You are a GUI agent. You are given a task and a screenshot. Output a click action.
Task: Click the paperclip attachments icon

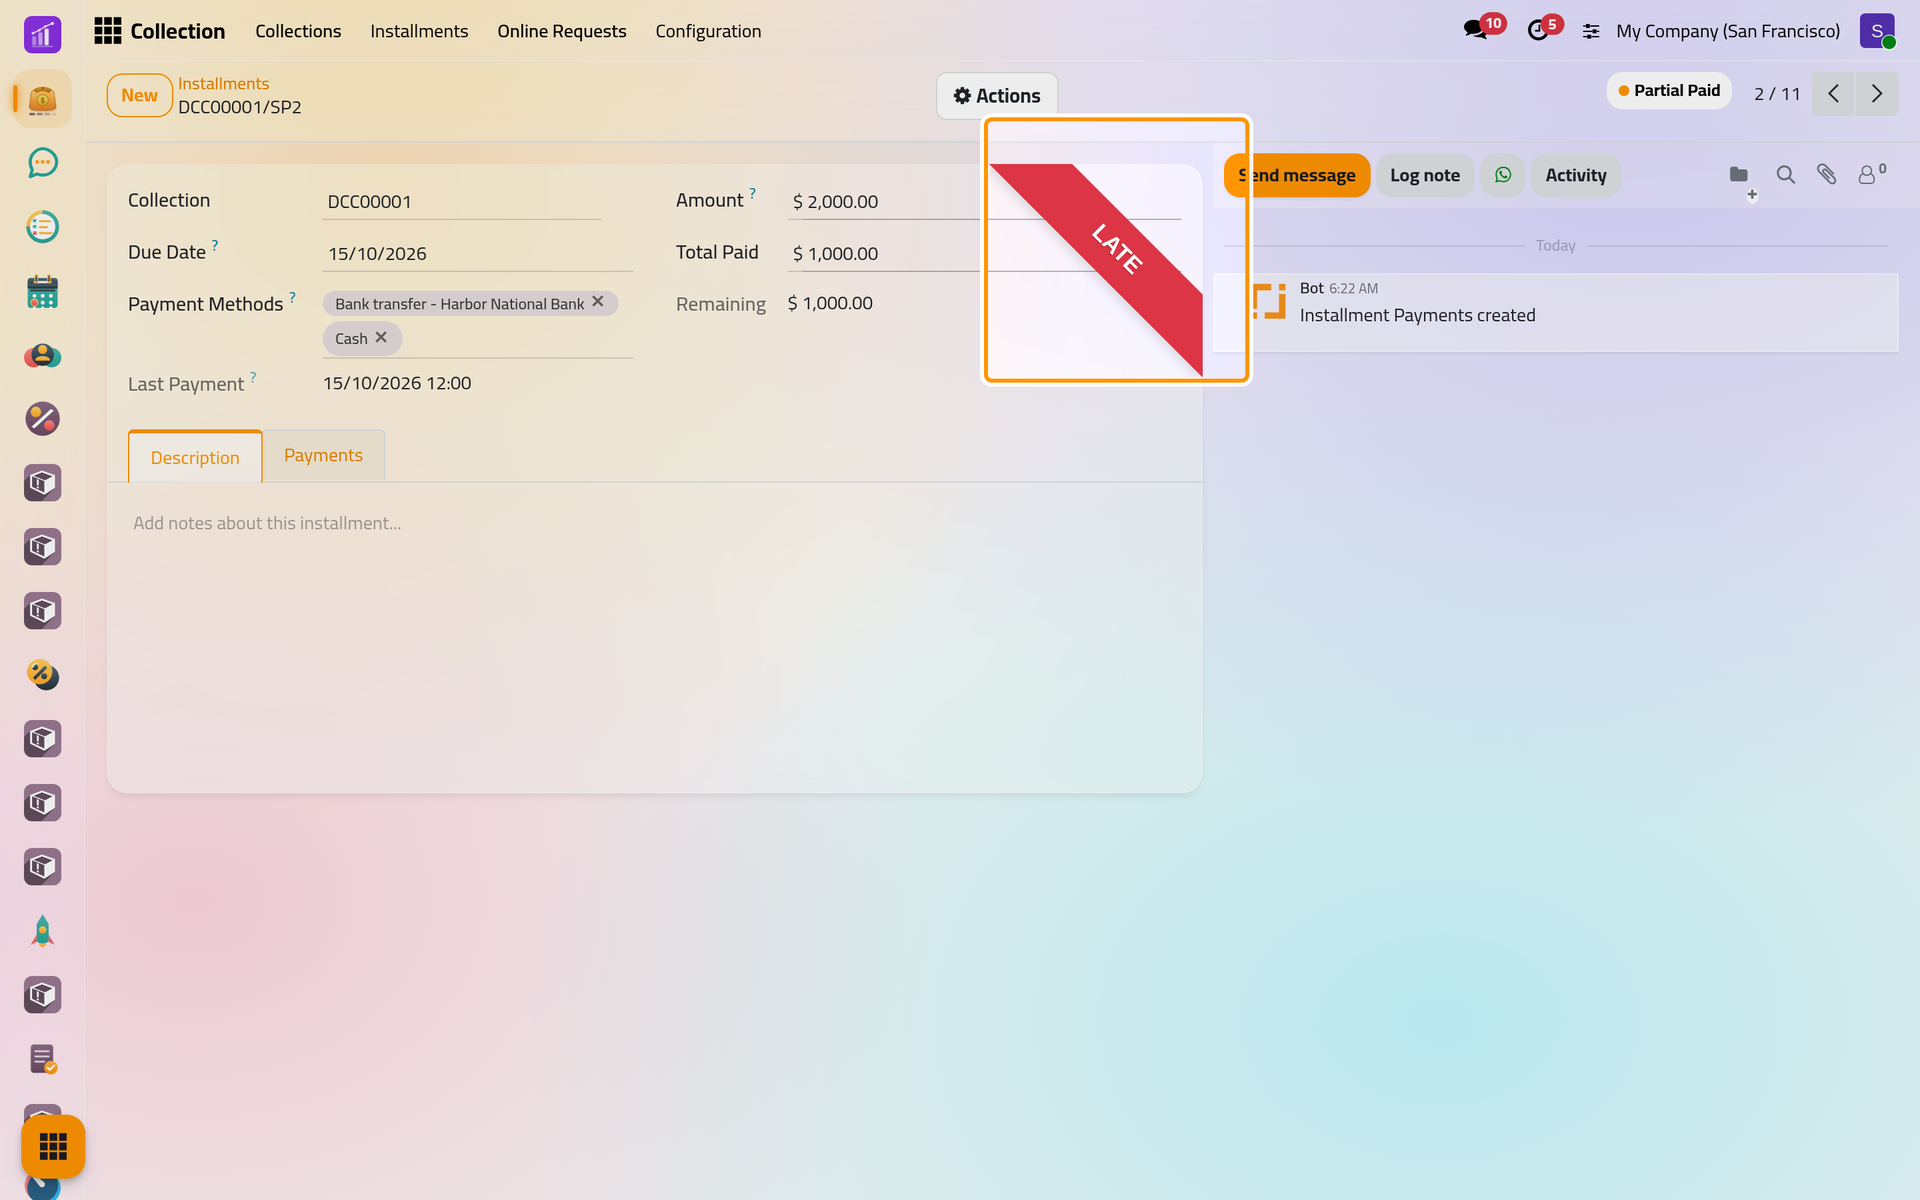pyautogui.click(x=1826, y=175)
